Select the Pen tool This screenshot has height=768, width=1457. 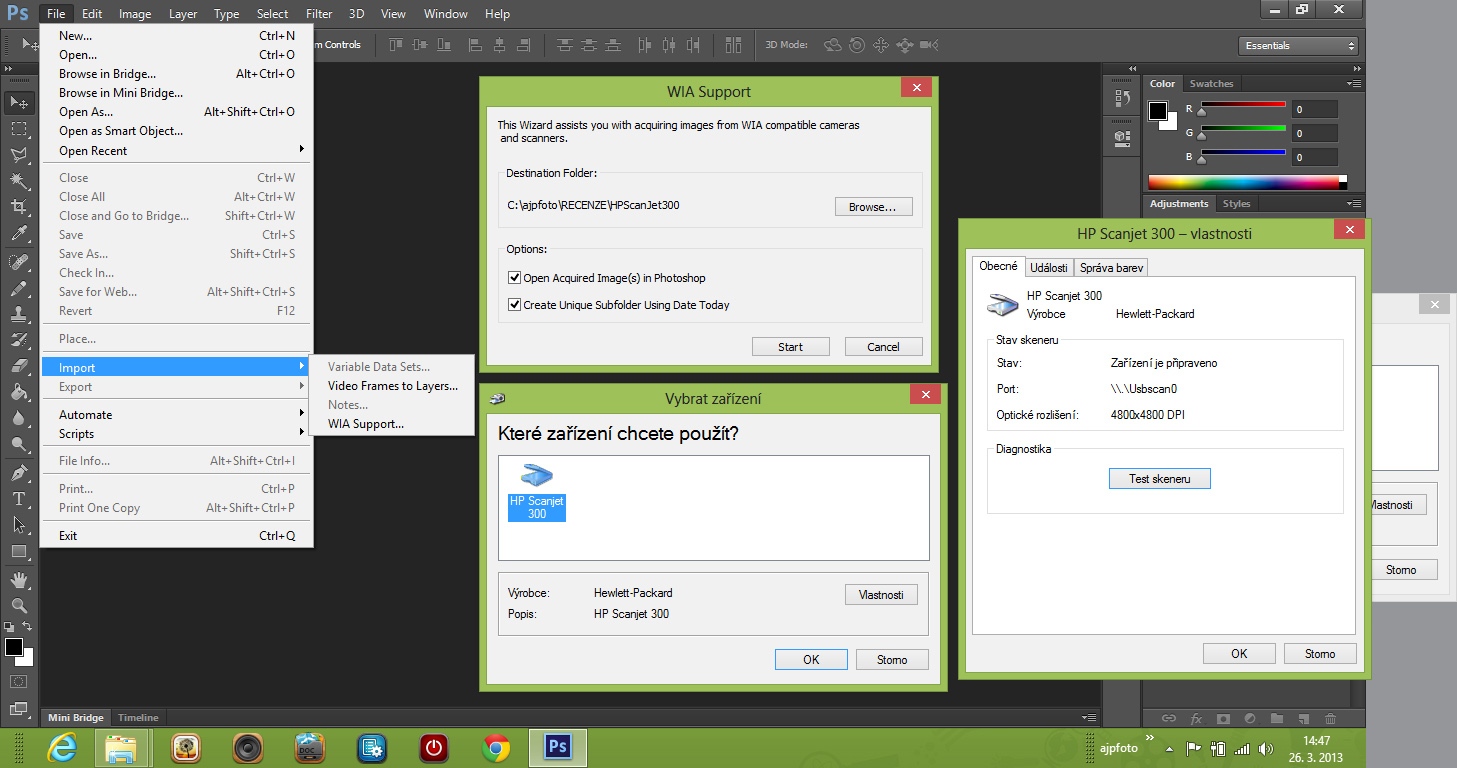tap(19, 472)
